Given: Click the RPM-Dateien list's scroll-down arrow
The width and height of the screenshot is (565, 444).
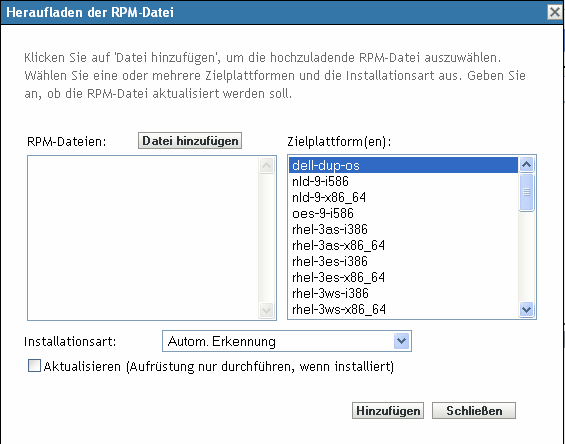Looking at the screenshot, I should point(266,310).
